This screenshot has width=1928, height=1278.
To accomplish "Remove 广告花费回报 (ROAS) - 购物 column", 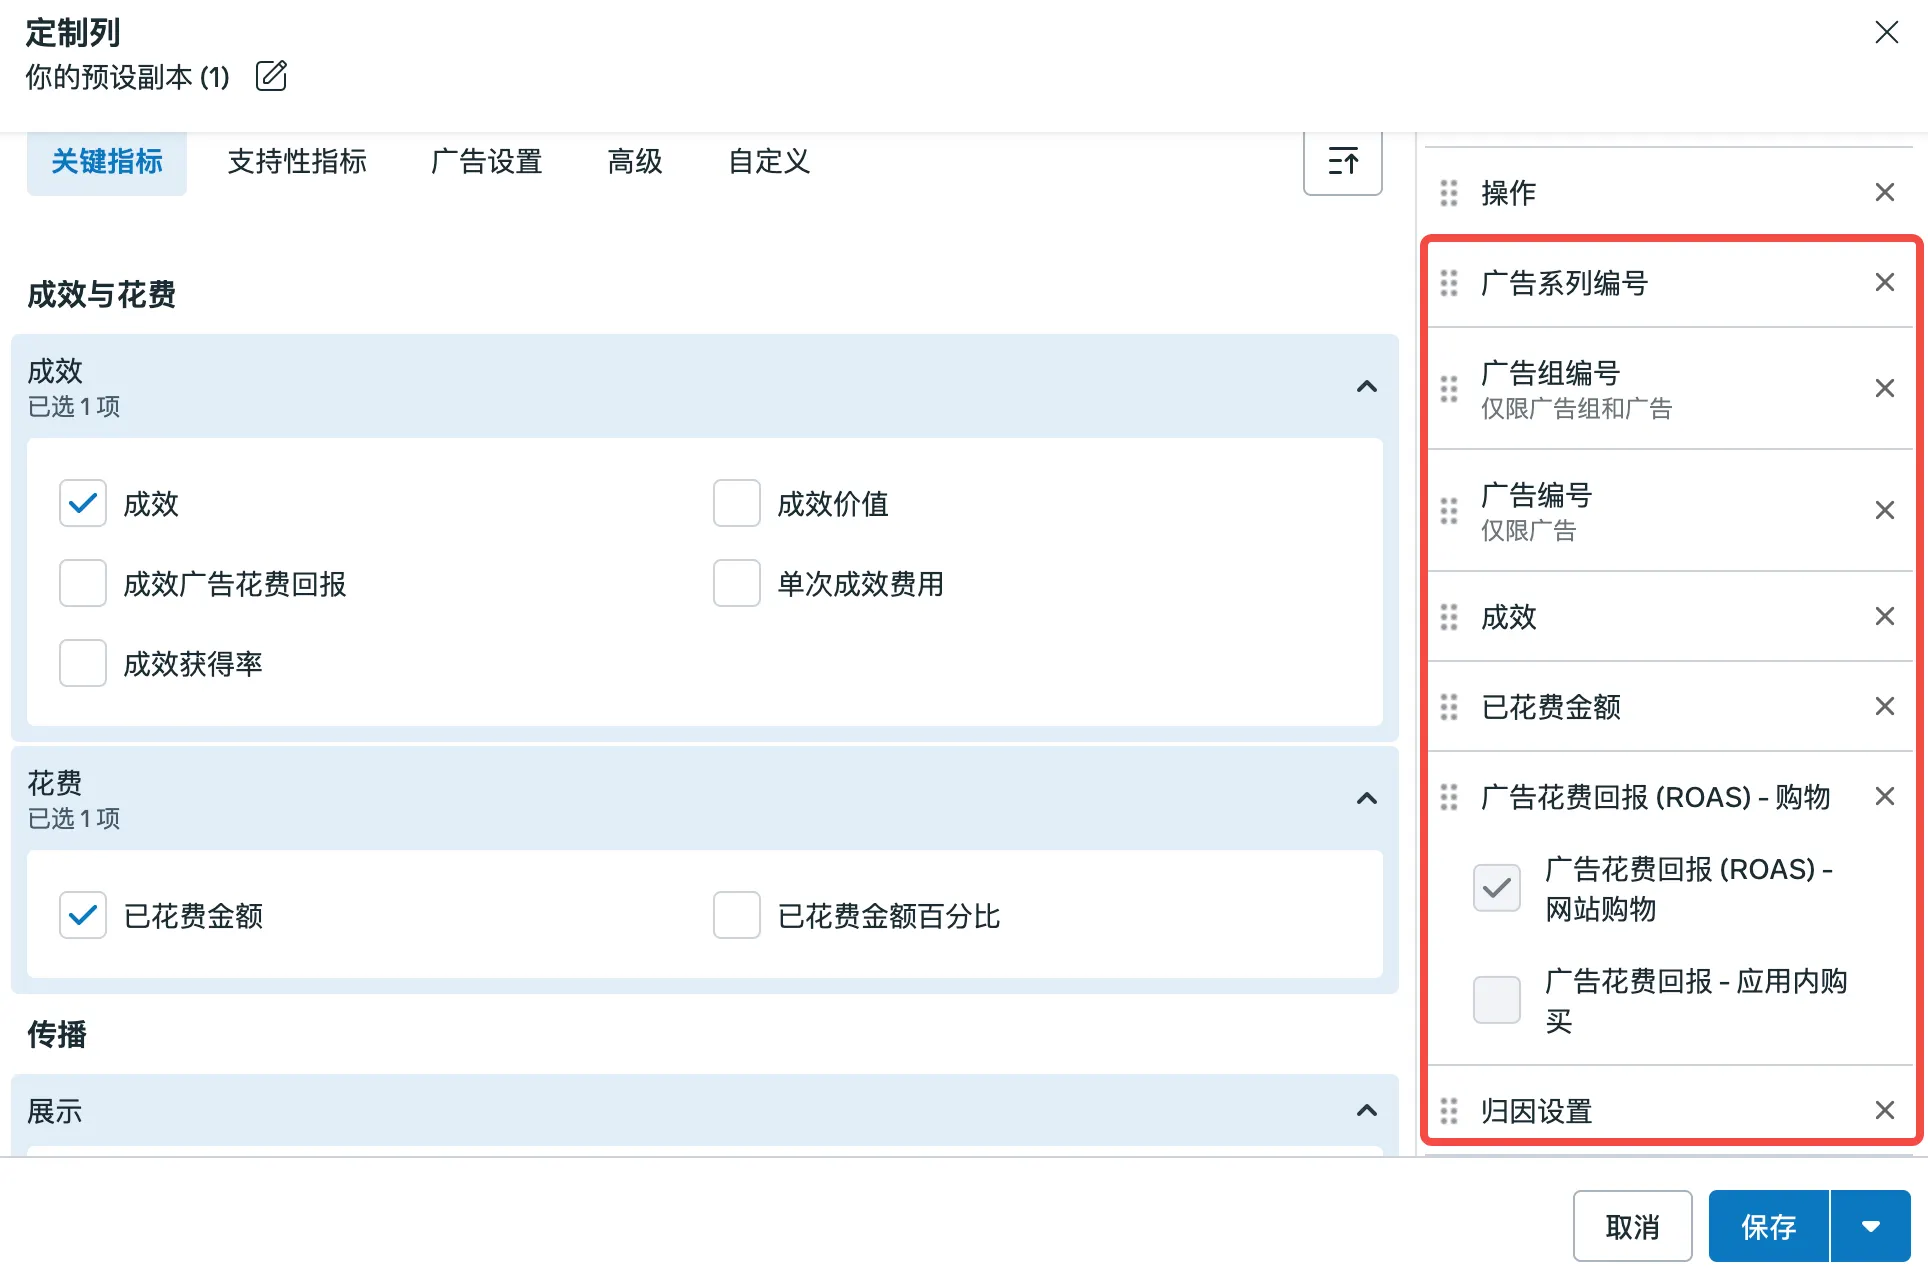I will (1884, 796).
